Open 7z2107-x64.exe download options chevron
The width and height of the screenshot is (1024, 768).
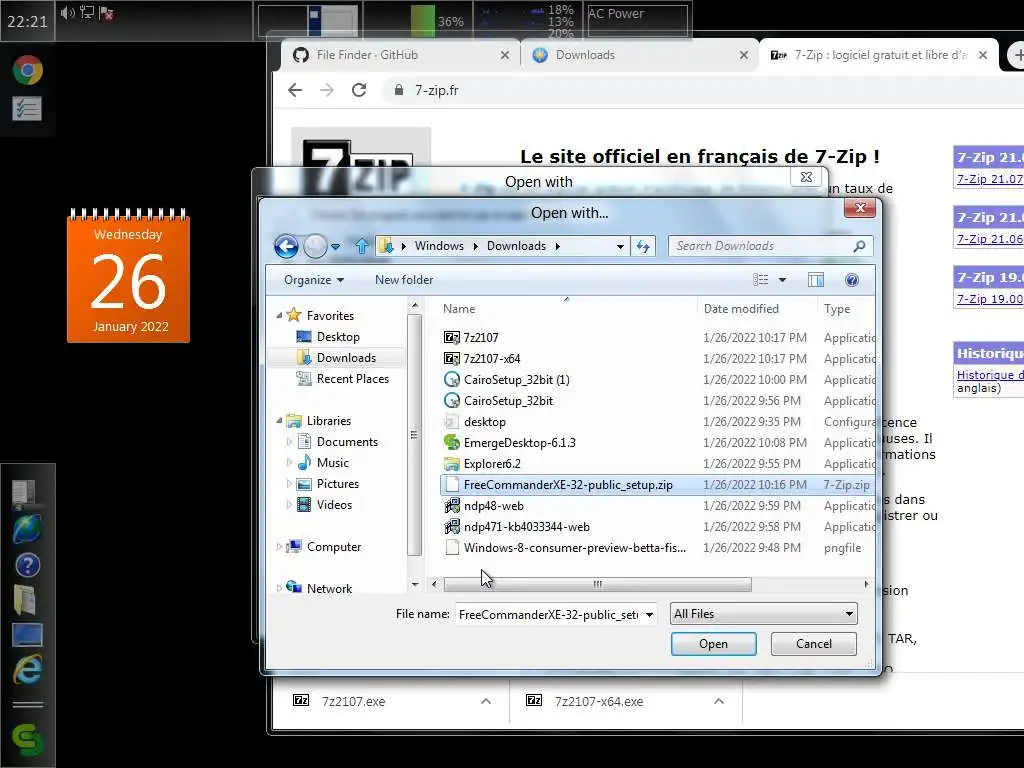pos(719,701)
